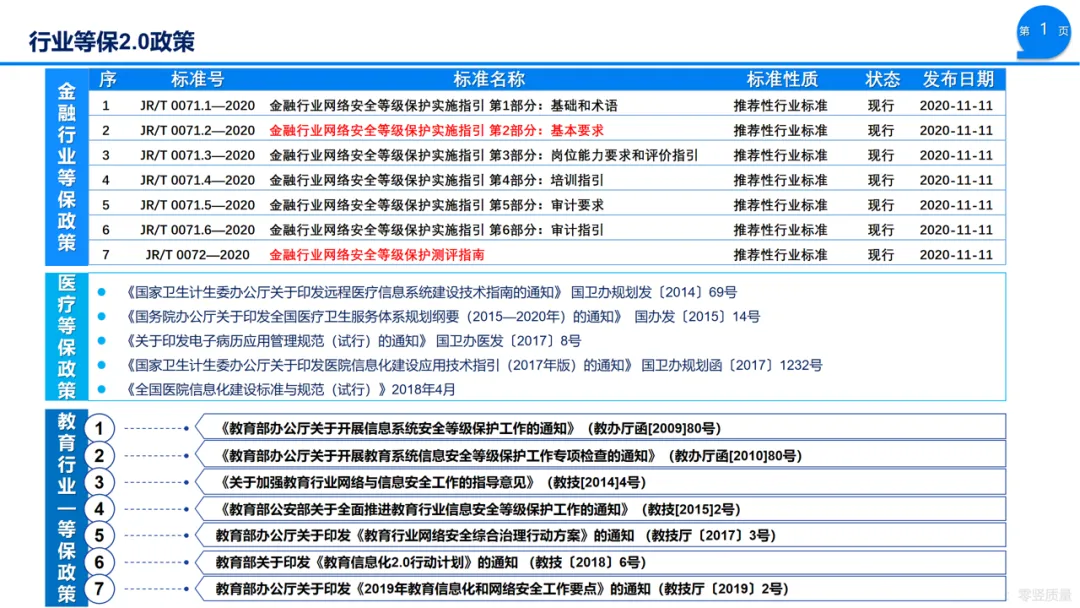This screenshot has width=1080, height=608.
Task: Click the 标准性质 column header
Action: click(x=782, y=79)
